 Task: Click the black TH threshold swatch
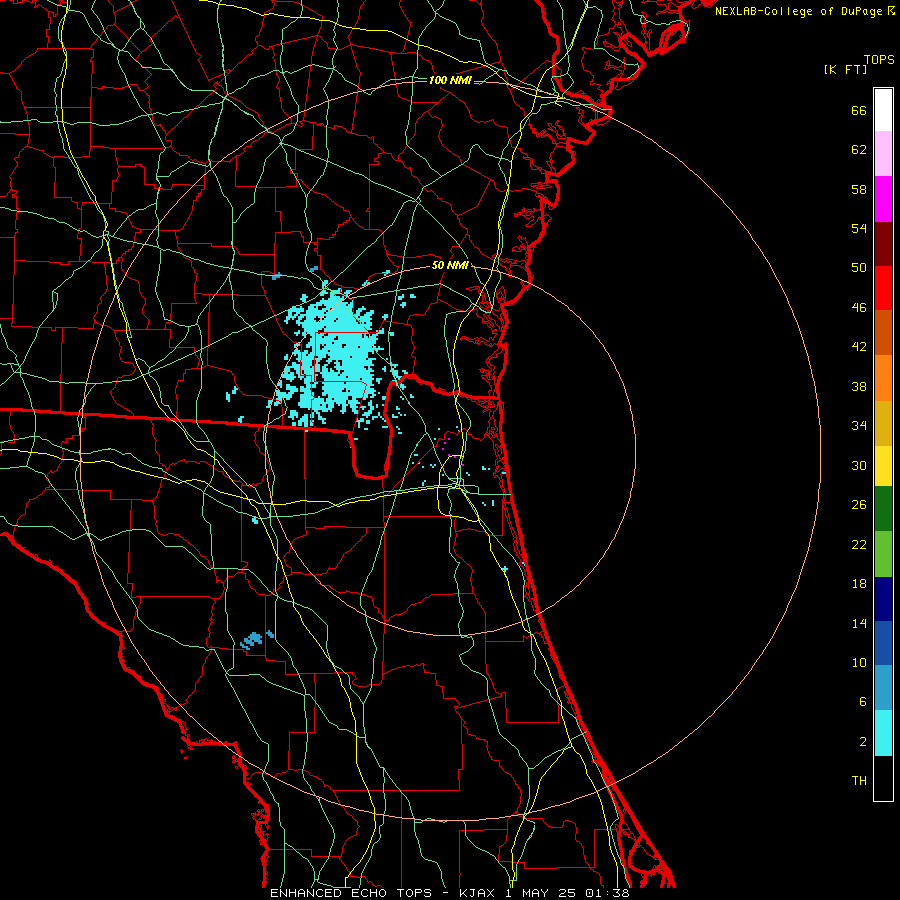click(883, 778)
